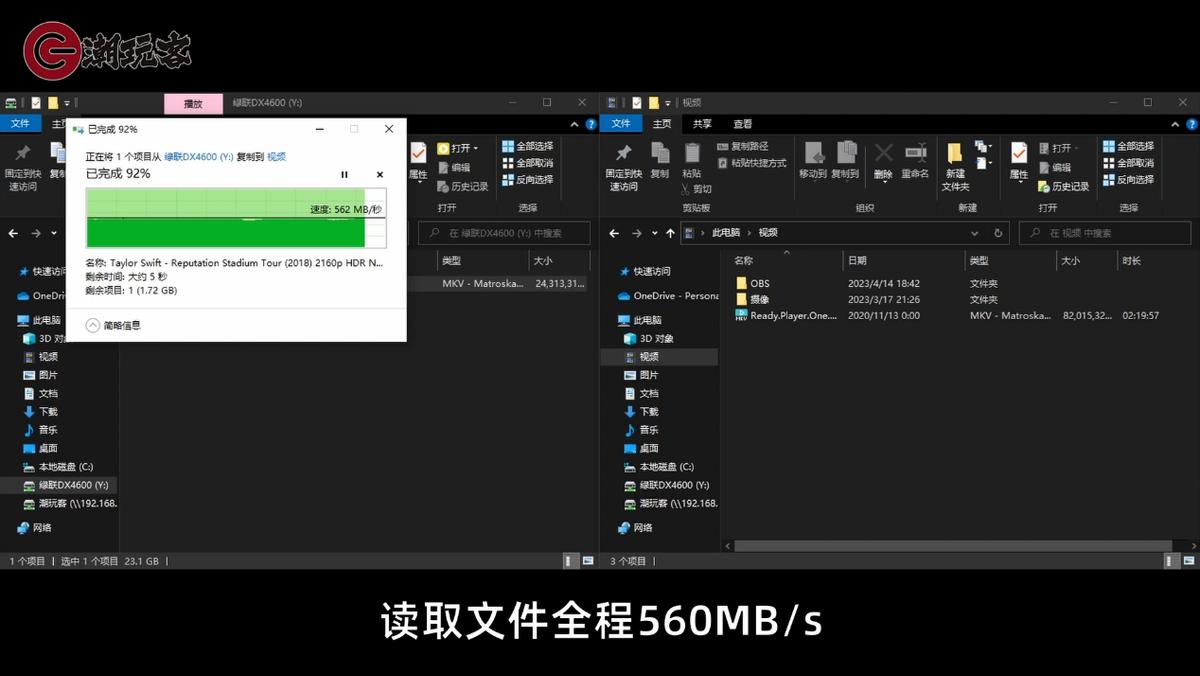Expand the ribbon with the chevron arrow

[1176, 125]
